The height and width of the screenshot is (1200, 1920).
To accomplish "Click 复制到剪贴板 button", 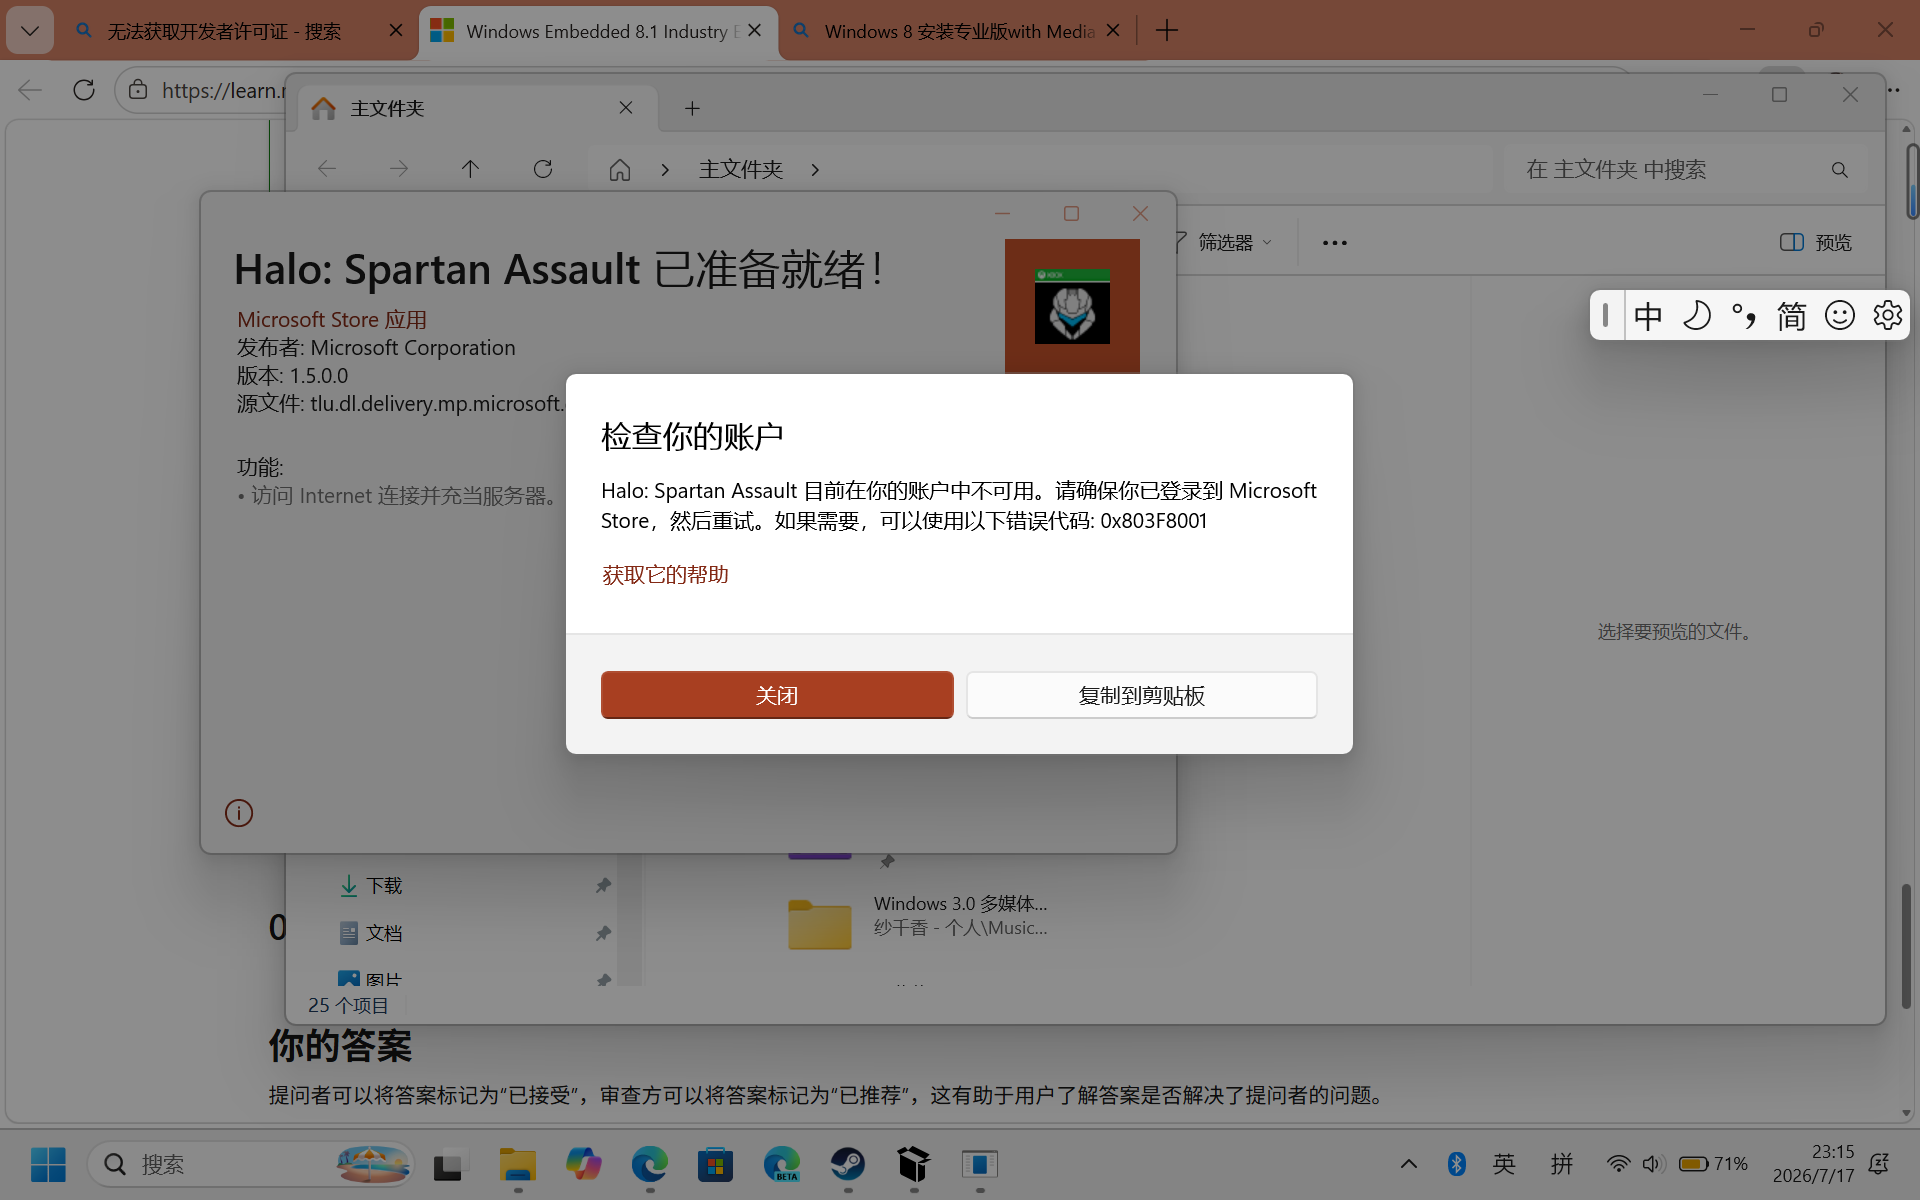I will click(1141, 695).
